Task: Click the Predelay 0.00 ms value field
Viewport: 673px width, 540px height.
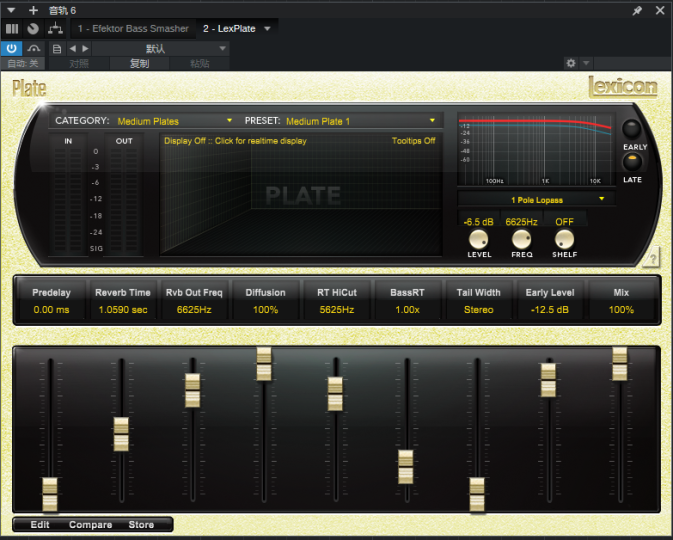Action: (x=50, y=310)
